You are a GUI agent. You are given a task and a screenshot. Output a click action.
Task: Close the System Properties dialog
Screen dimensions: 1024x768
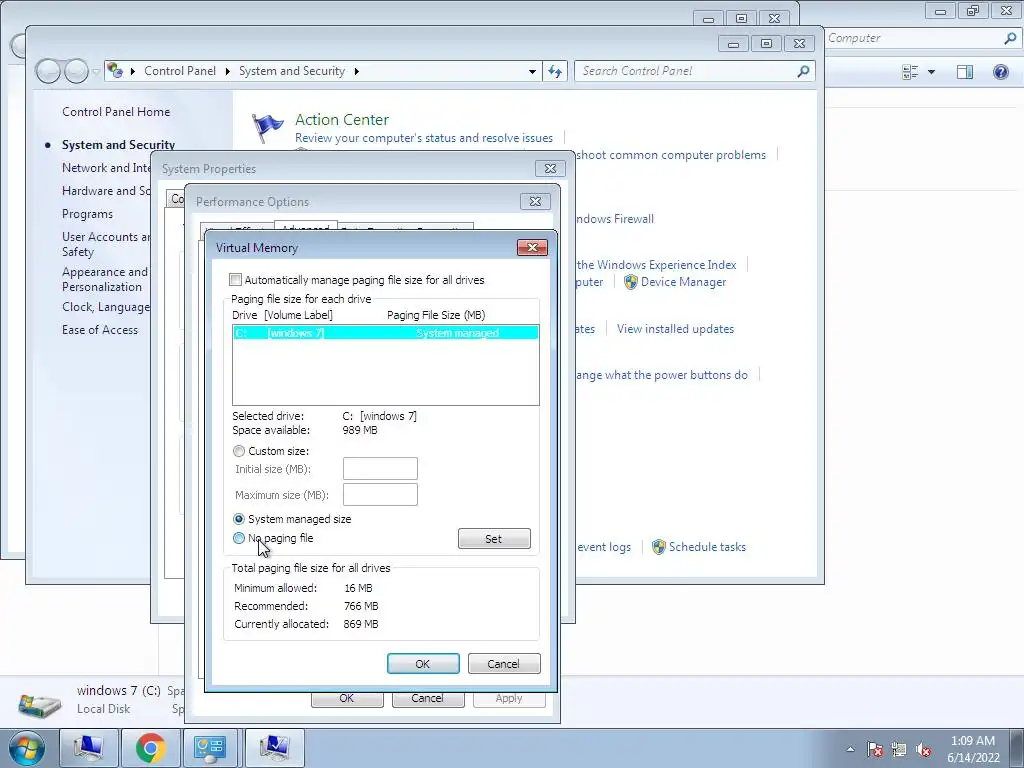tap(551, 168)
